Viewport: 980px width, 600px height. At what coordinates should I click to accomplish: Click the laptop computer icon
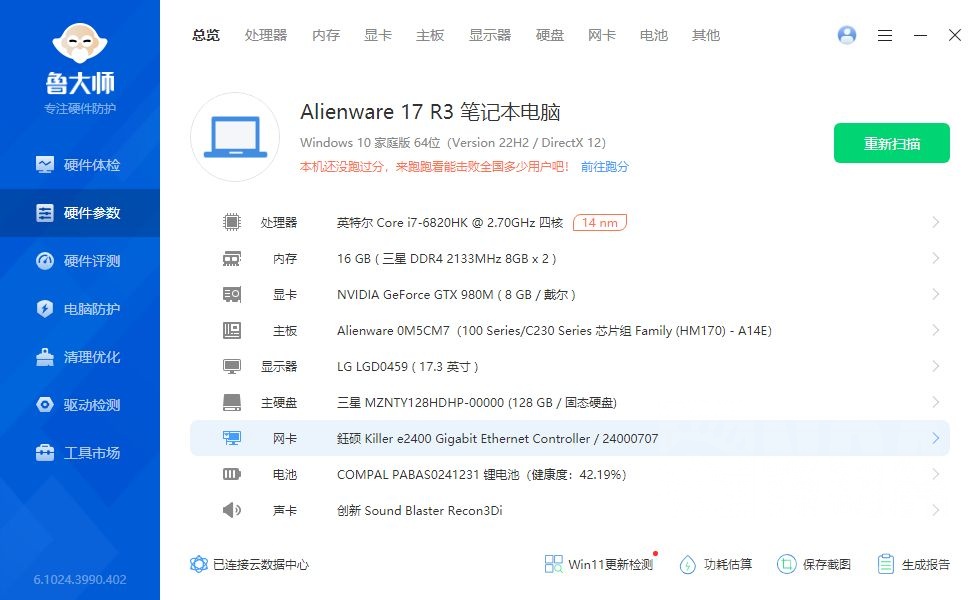click(235, 137)
